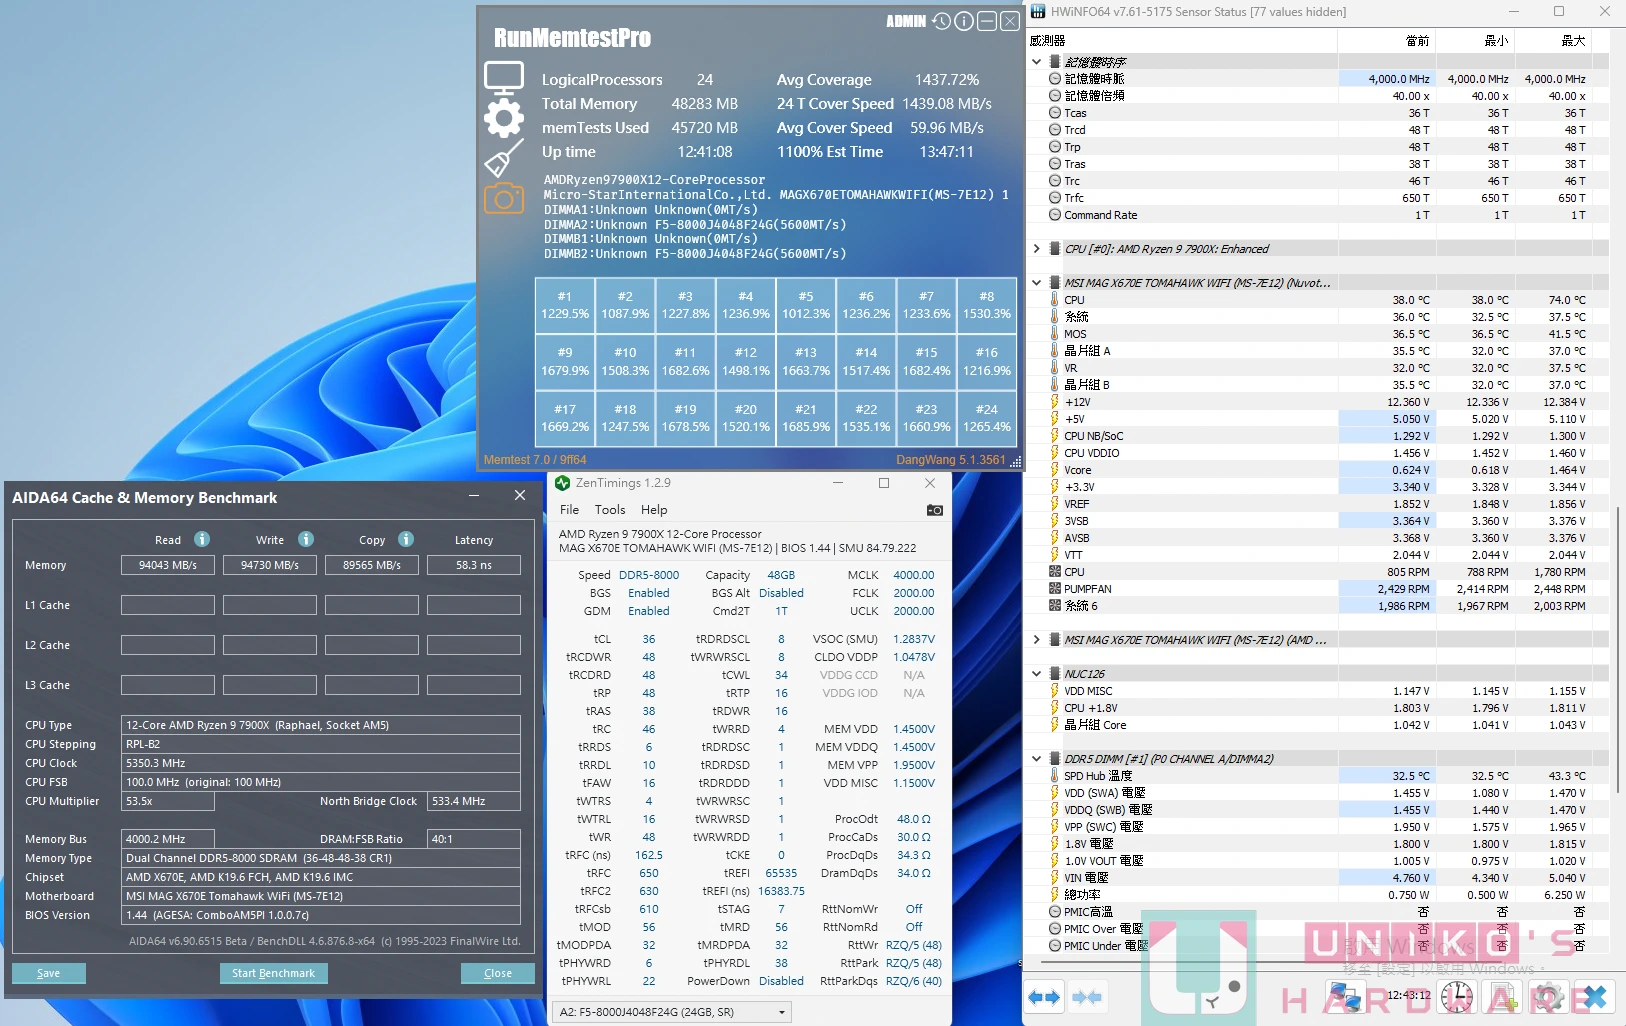The width and height of the screenshot is (1626, 1026).
Task: Click CPU Clock field 5350.3 MHz
Action: [321, 763]
